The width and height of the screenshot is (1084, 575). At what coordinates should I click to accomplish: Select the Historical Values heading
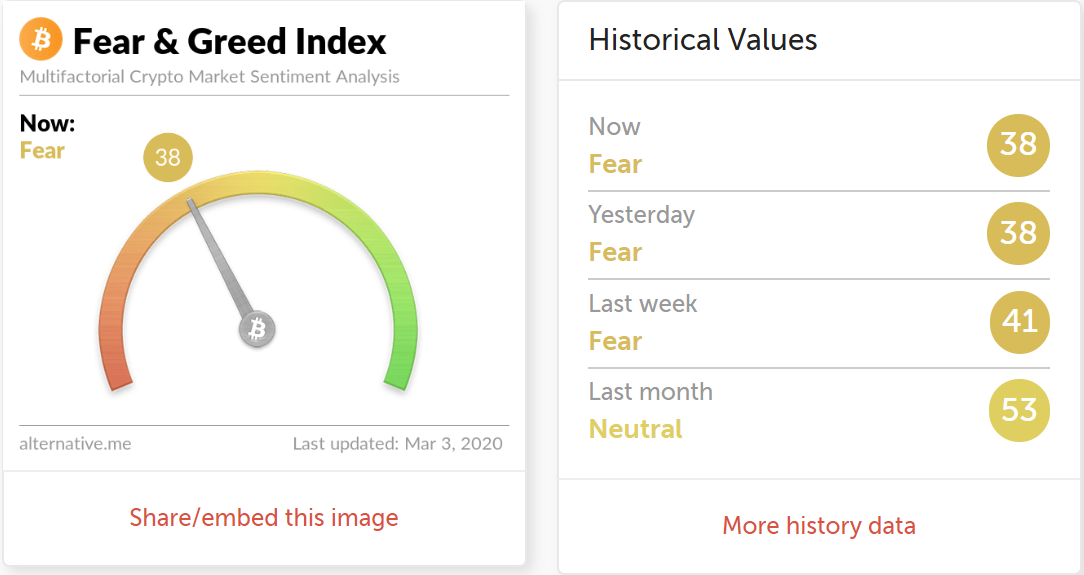[x=703, y=40]
